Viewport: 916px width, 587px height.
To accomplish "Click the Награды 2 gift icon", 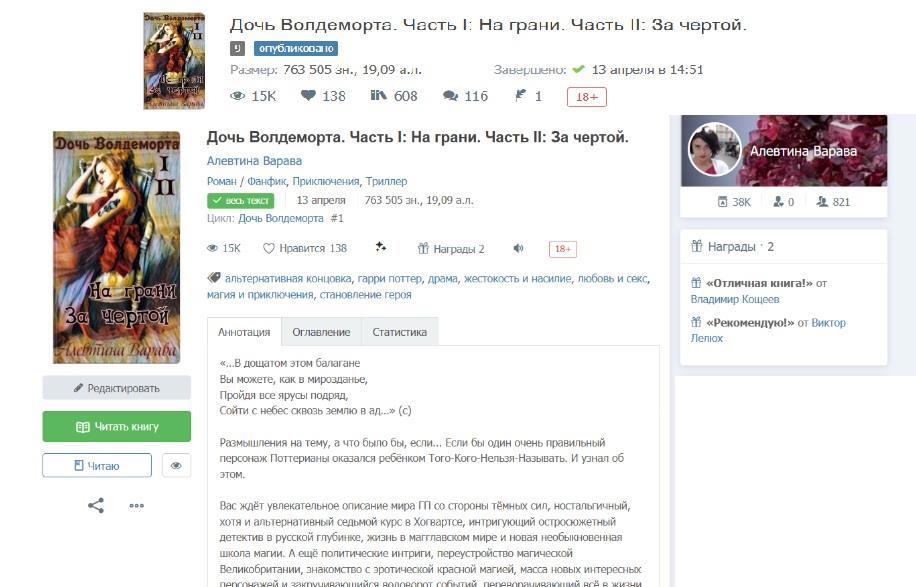I will 424,248.
